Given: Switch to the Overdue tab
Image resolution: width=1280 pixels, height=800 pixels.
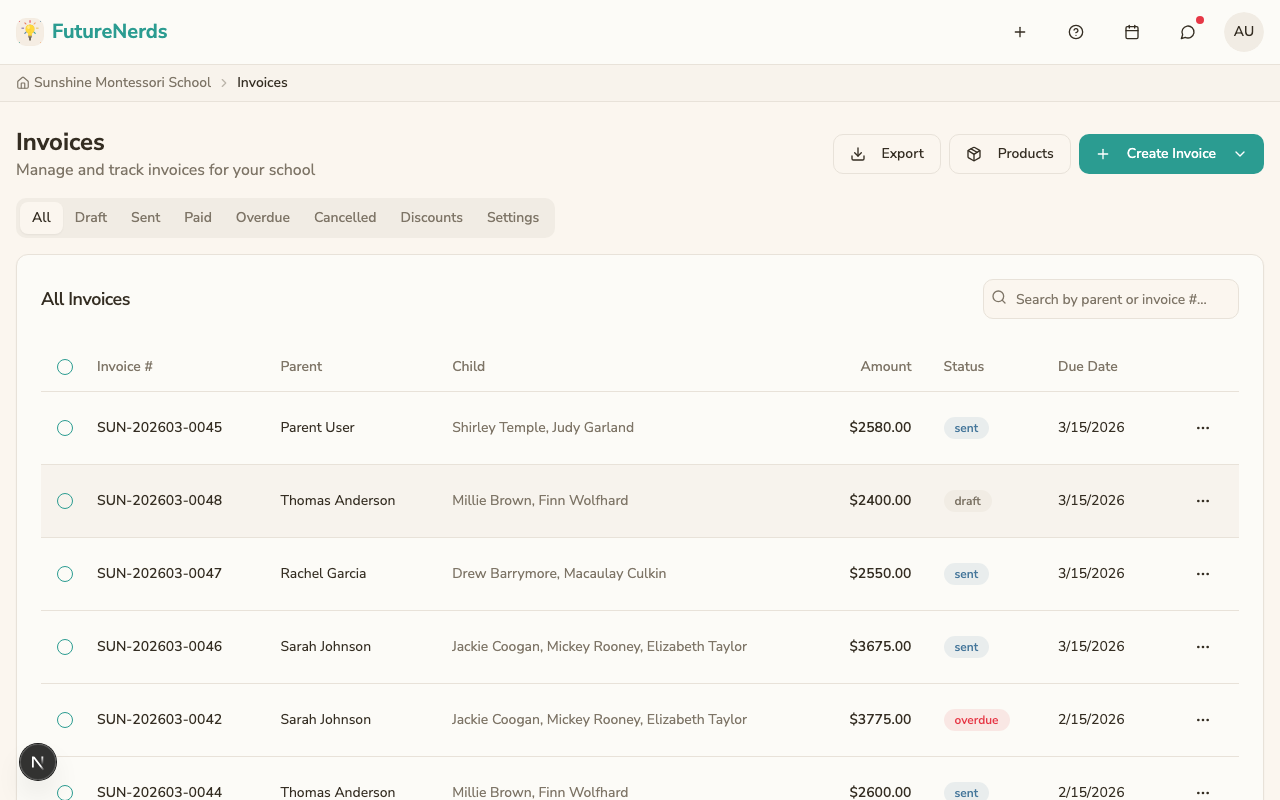Looking at the screenshot, I should coord(262,217).
